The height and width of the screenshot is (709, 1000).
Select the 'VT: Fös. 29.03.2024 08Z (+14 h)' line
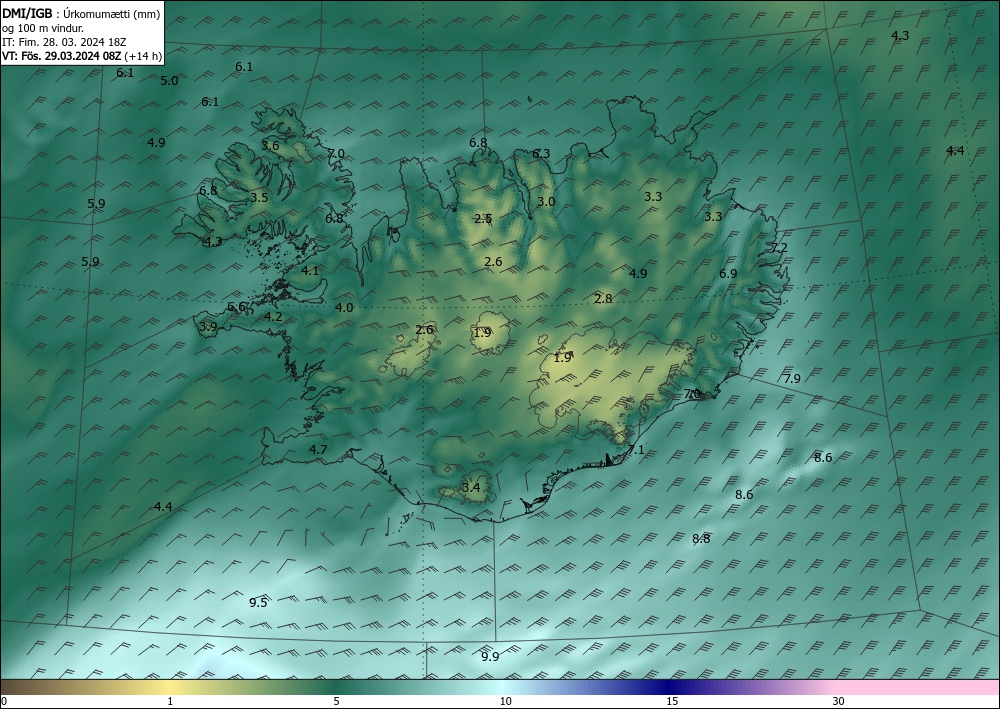[x=82, y=56]
